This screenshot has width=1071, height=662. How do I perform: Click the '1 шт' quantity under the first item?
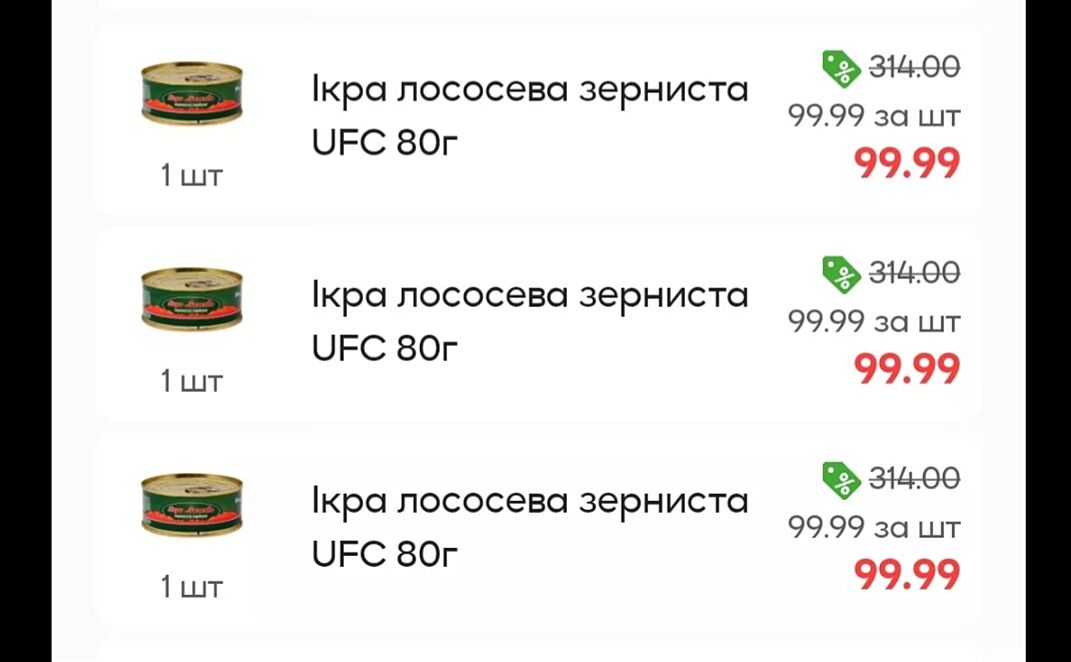pos(191,176)
